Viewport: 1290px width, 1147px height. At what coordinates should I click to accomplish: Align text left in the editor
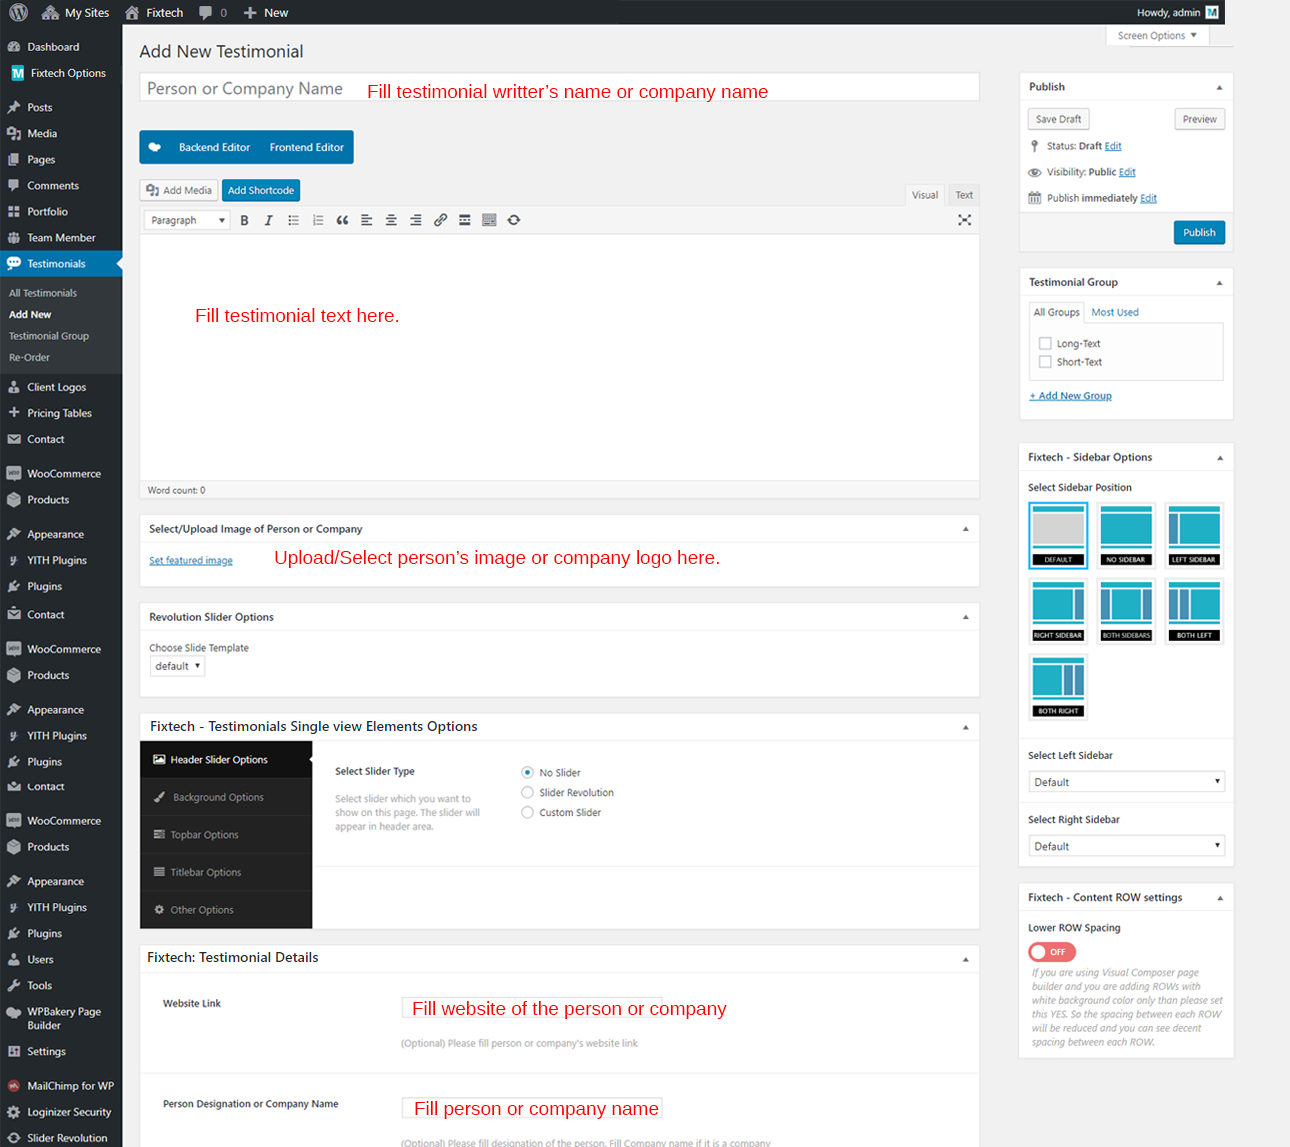pos(367,220)
